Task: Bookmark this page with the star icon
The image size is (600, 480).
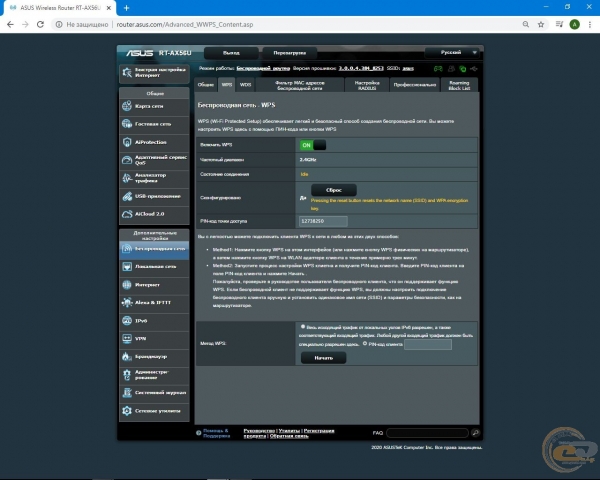Action: coord(541,24)
